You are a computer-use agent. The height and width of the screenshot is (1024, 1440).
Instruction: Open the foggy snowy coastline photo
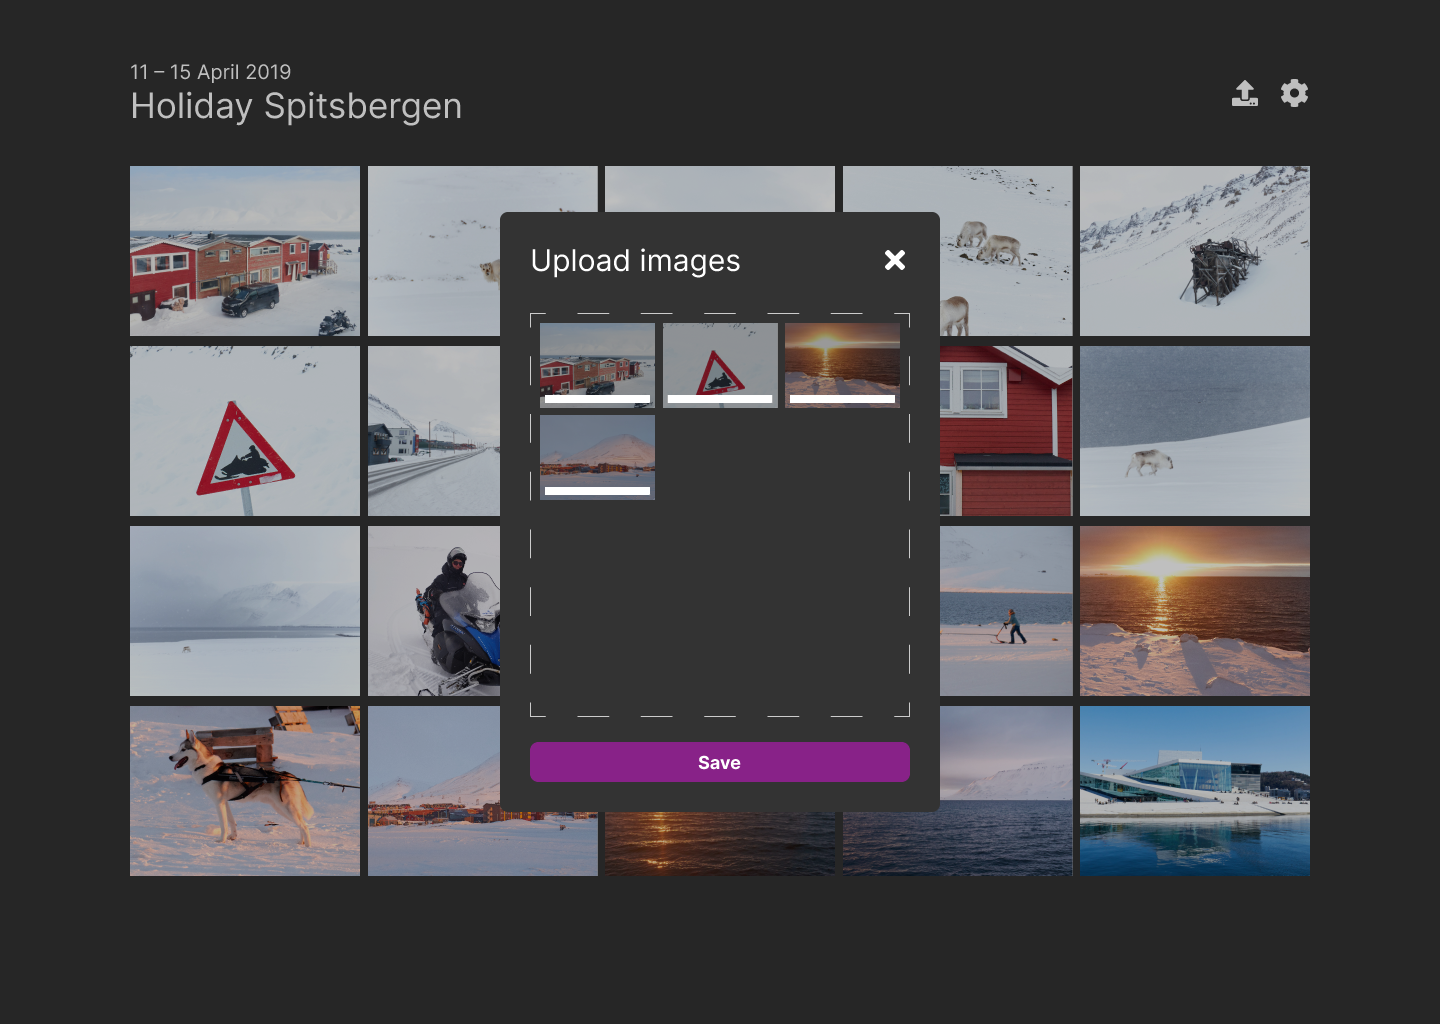[x=245, y=611]
